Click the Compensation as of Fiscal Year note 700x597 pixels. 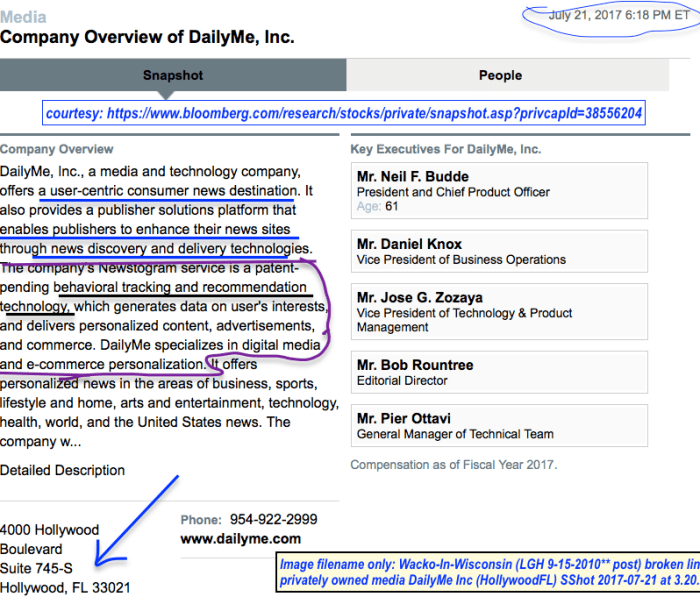click(453, 465)
